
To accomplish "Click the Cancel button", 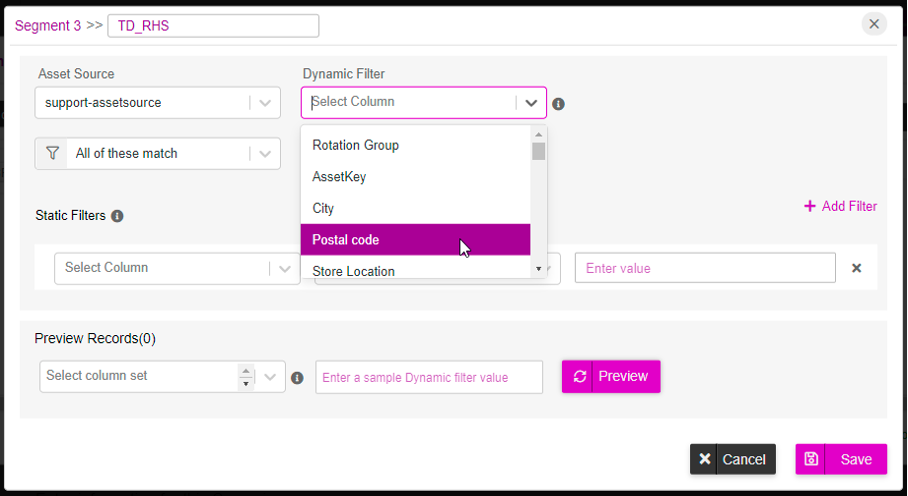I will (733, 459).
